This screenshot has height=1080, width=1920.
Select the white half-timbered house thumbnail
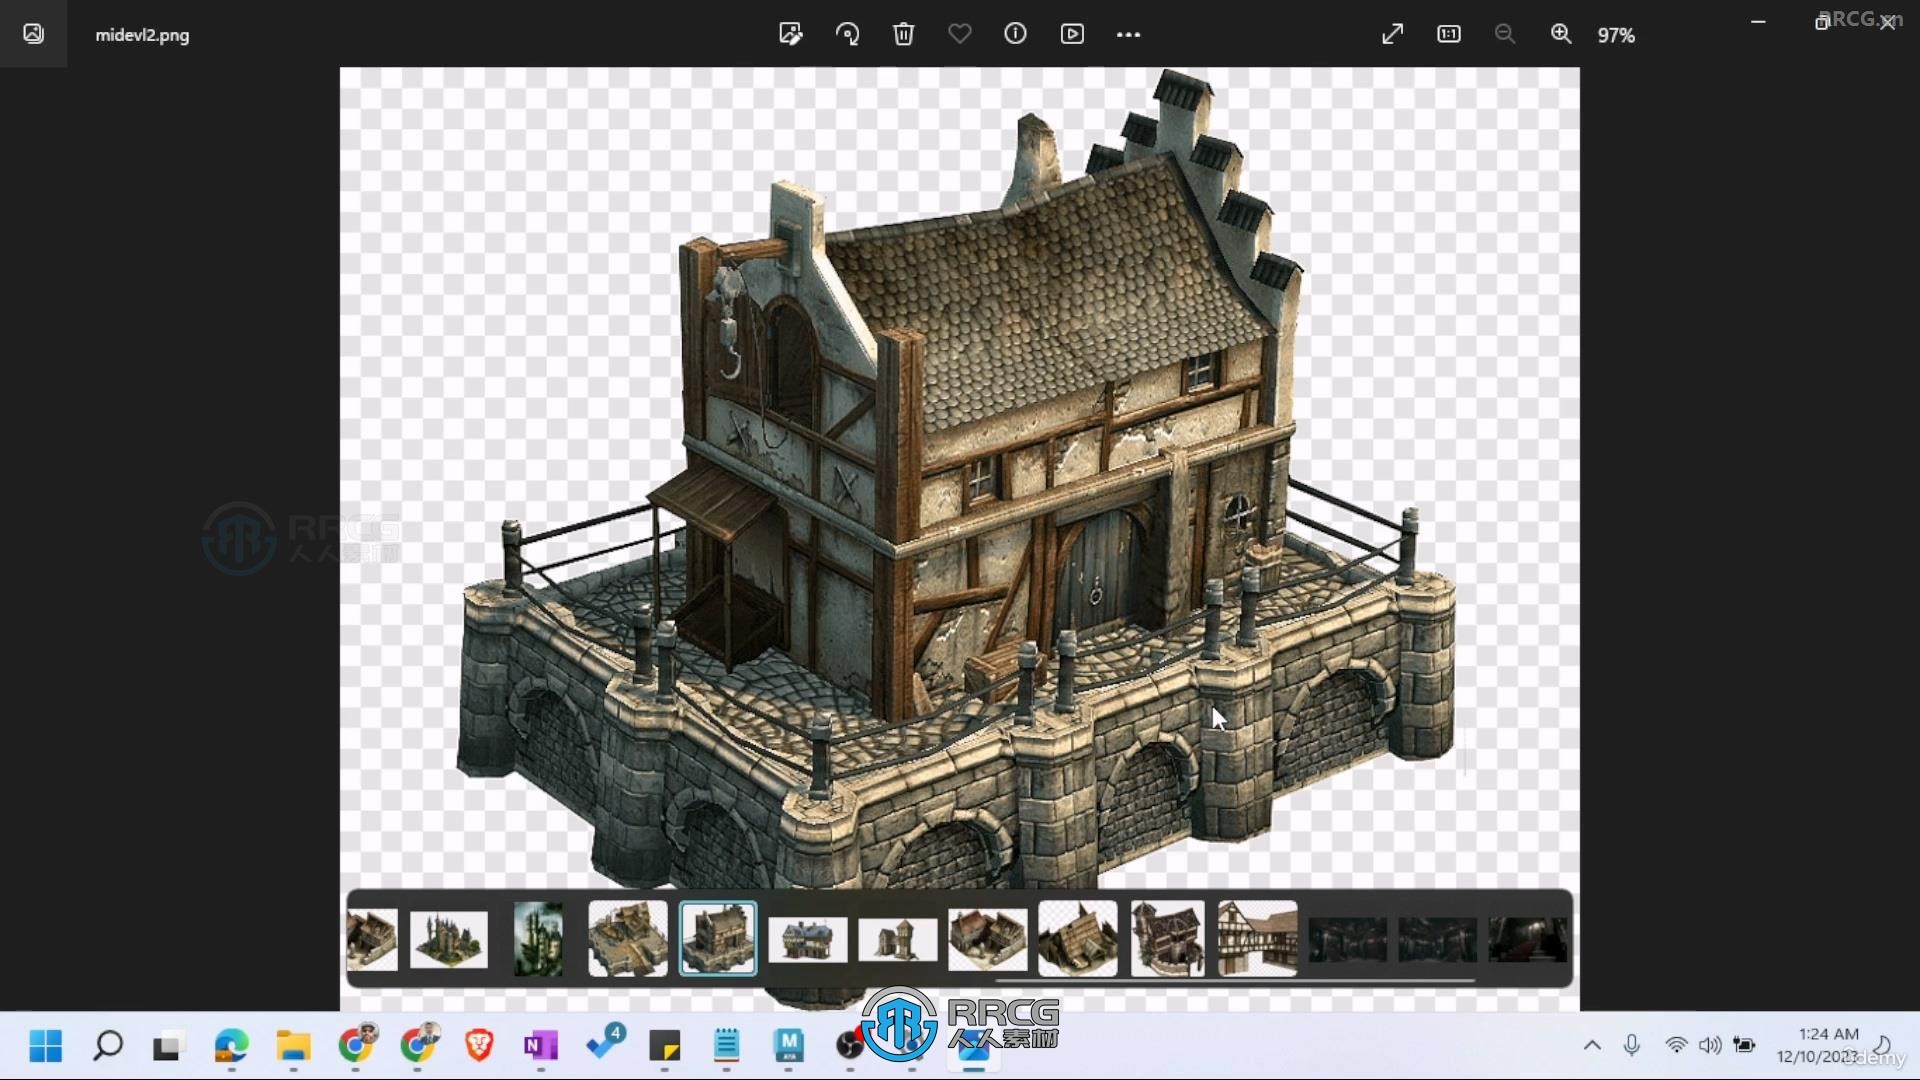pos(1258,938)
